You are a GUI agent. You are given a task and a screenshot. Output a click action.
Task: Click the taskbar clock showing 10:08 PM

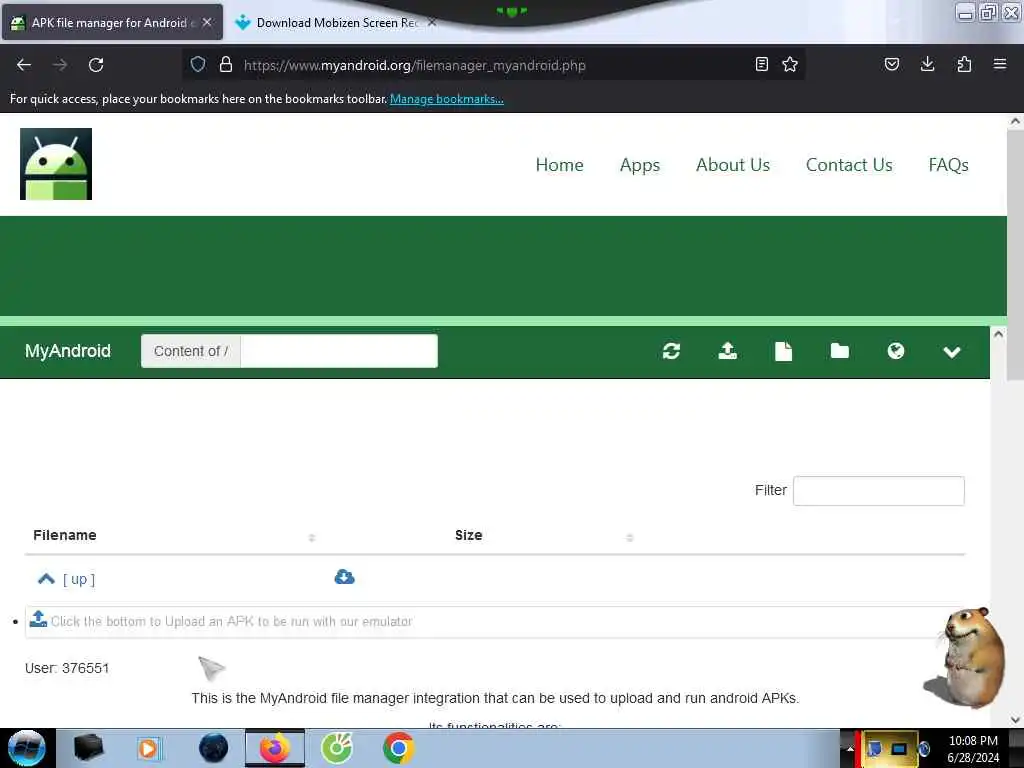(973, 748)
